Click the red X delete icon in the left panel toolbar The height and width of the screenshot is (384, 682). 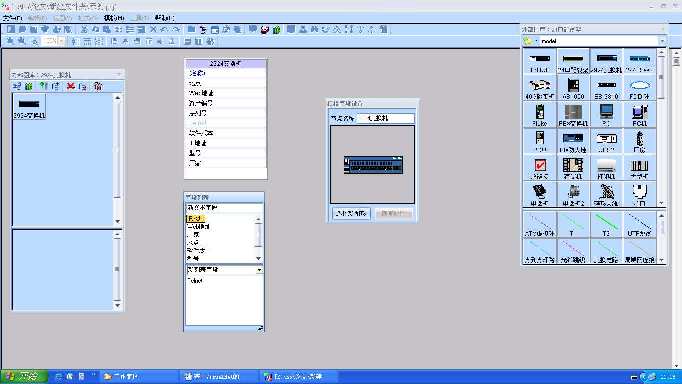click(70, 87)
